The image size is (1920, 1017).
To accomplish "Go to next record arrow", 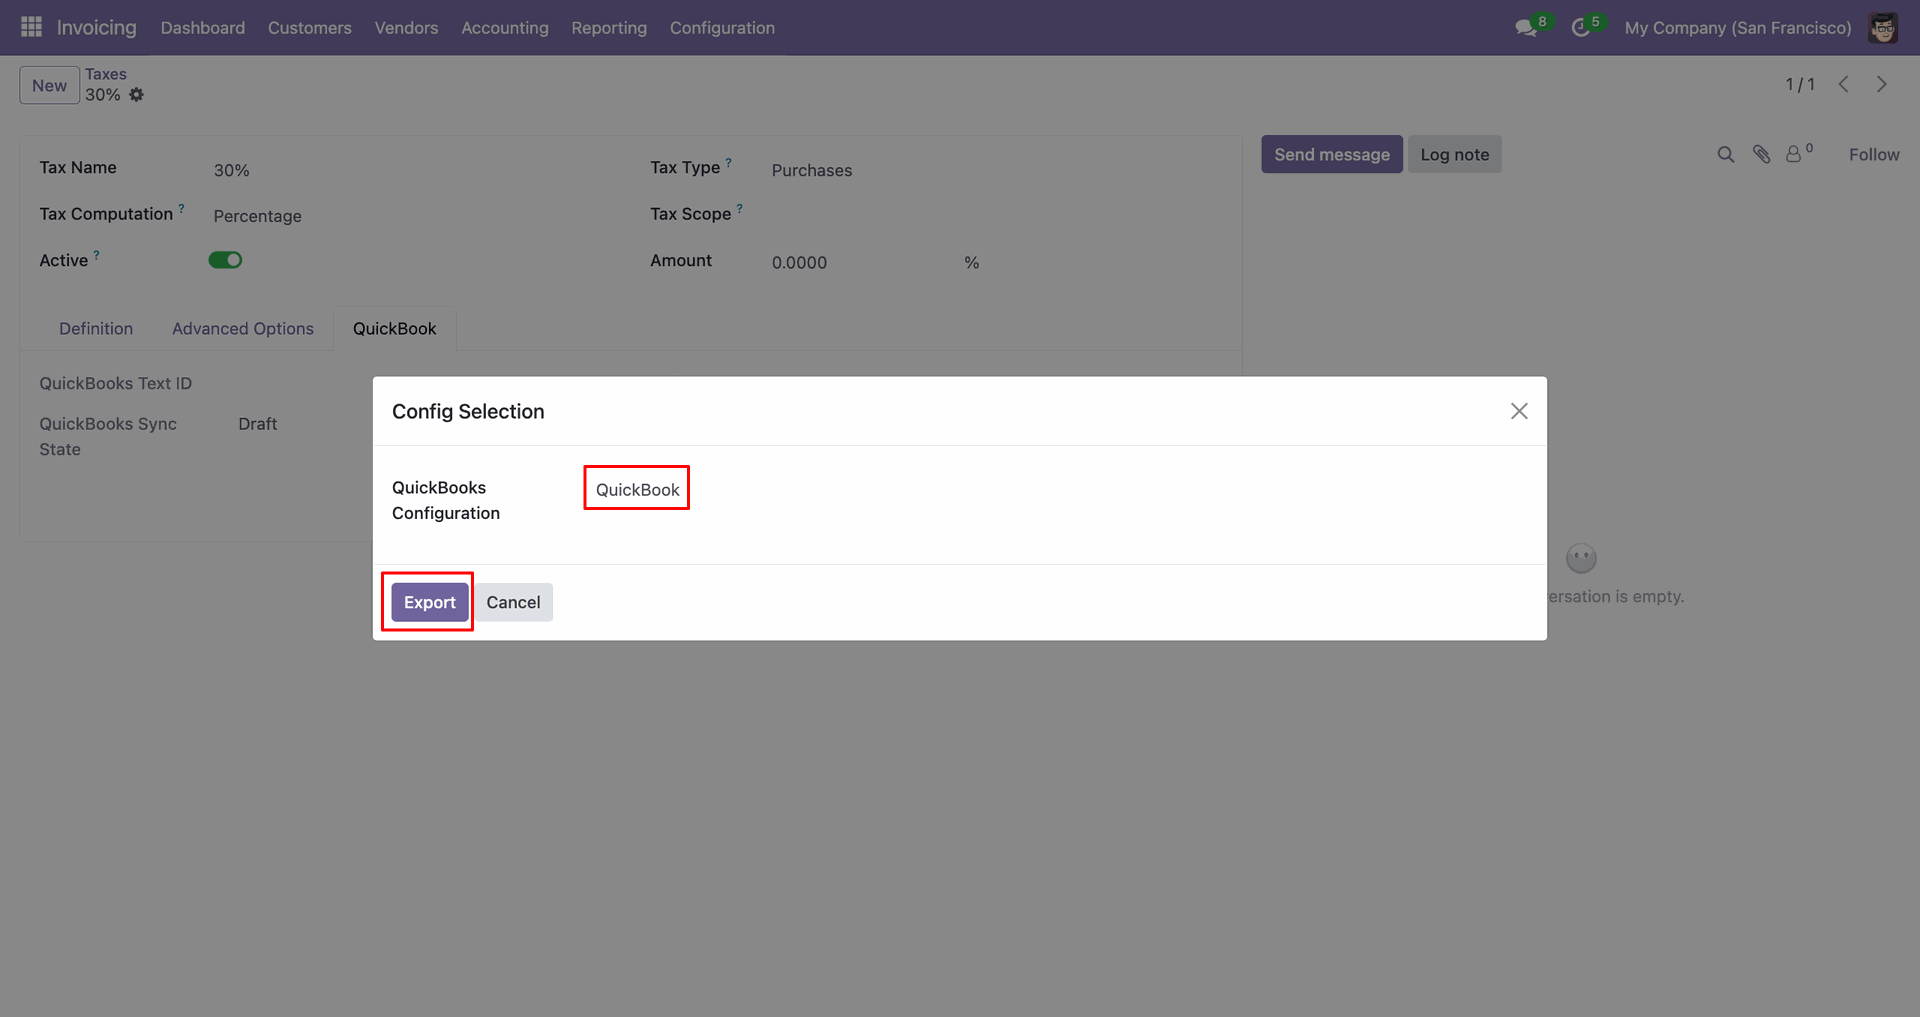I will point(1881,85).
